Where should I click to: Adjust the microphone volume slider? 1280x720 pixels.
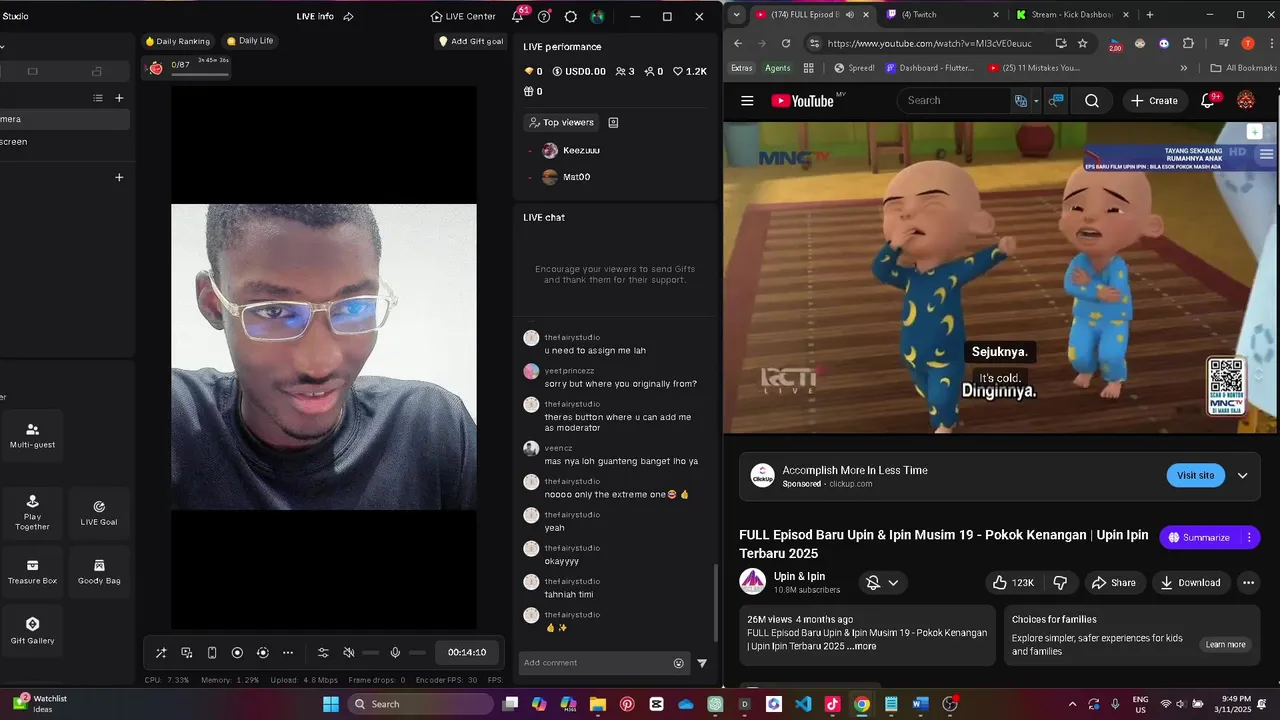point(417,652)
